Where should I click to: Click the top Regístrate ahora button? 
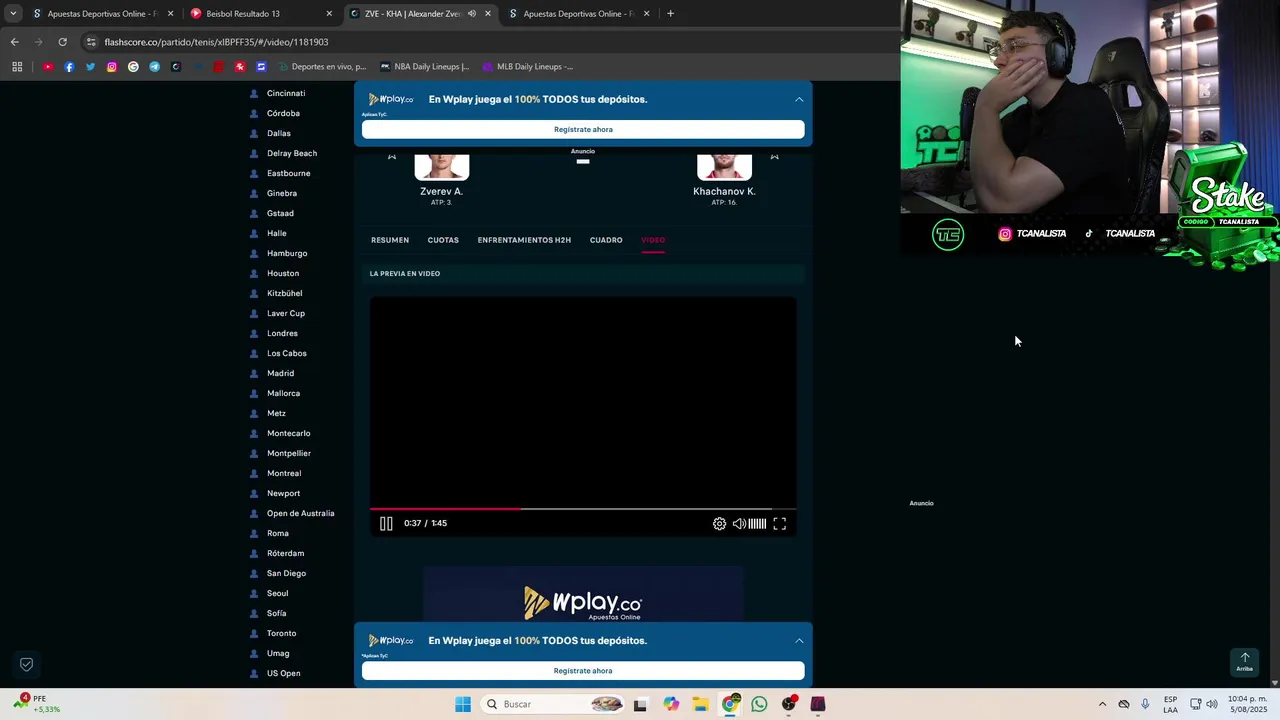coord(583,129)
